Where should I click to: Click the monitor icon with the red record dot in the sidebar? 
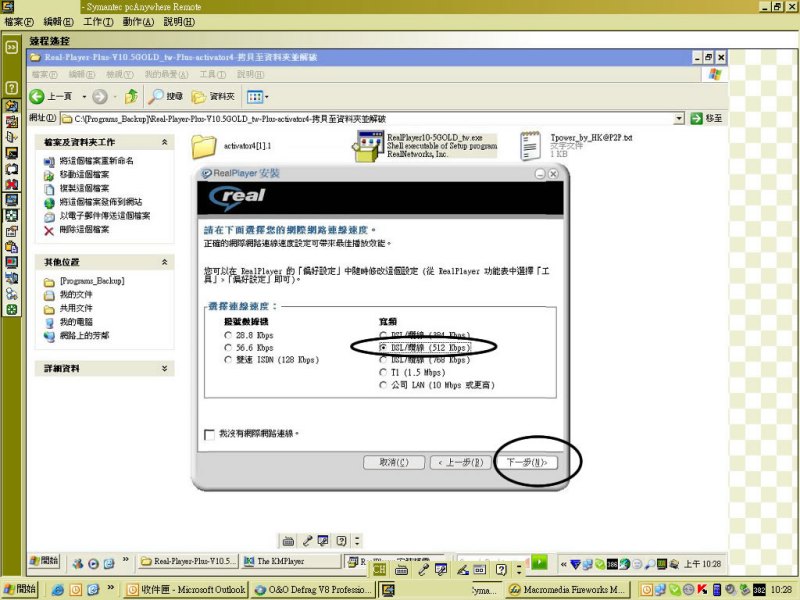point(12,263)
